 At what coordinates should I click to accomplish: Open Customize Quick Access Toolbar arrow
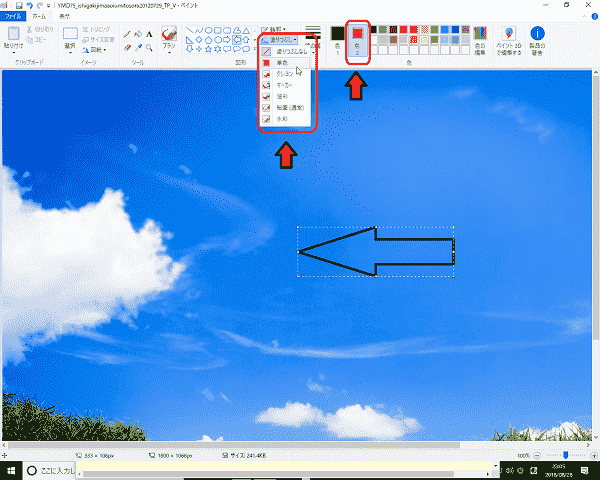[49, 6]
